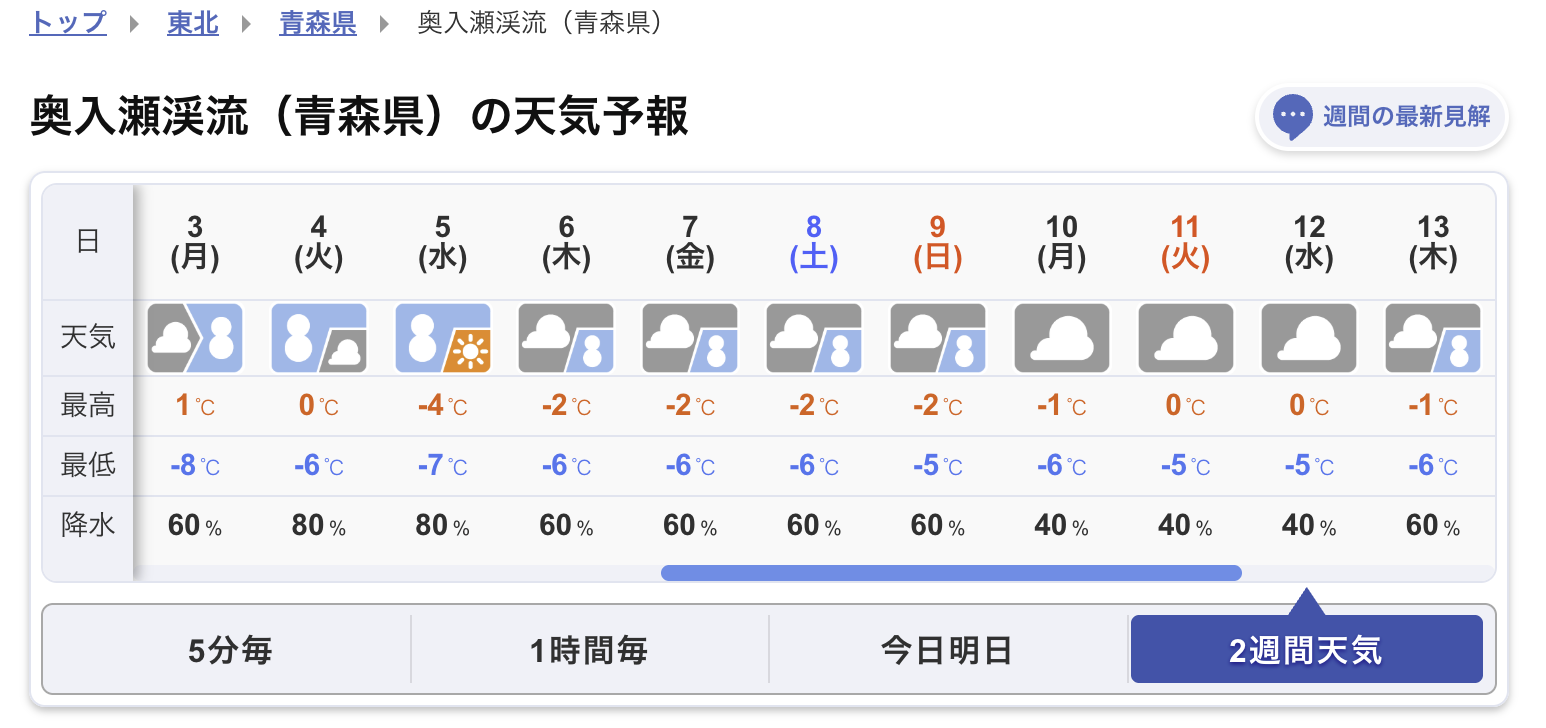Click the snow and sun icon for the 5th (水)
Image resolution: width=1546 pixels, height=728 pixels.
(443, 338)
